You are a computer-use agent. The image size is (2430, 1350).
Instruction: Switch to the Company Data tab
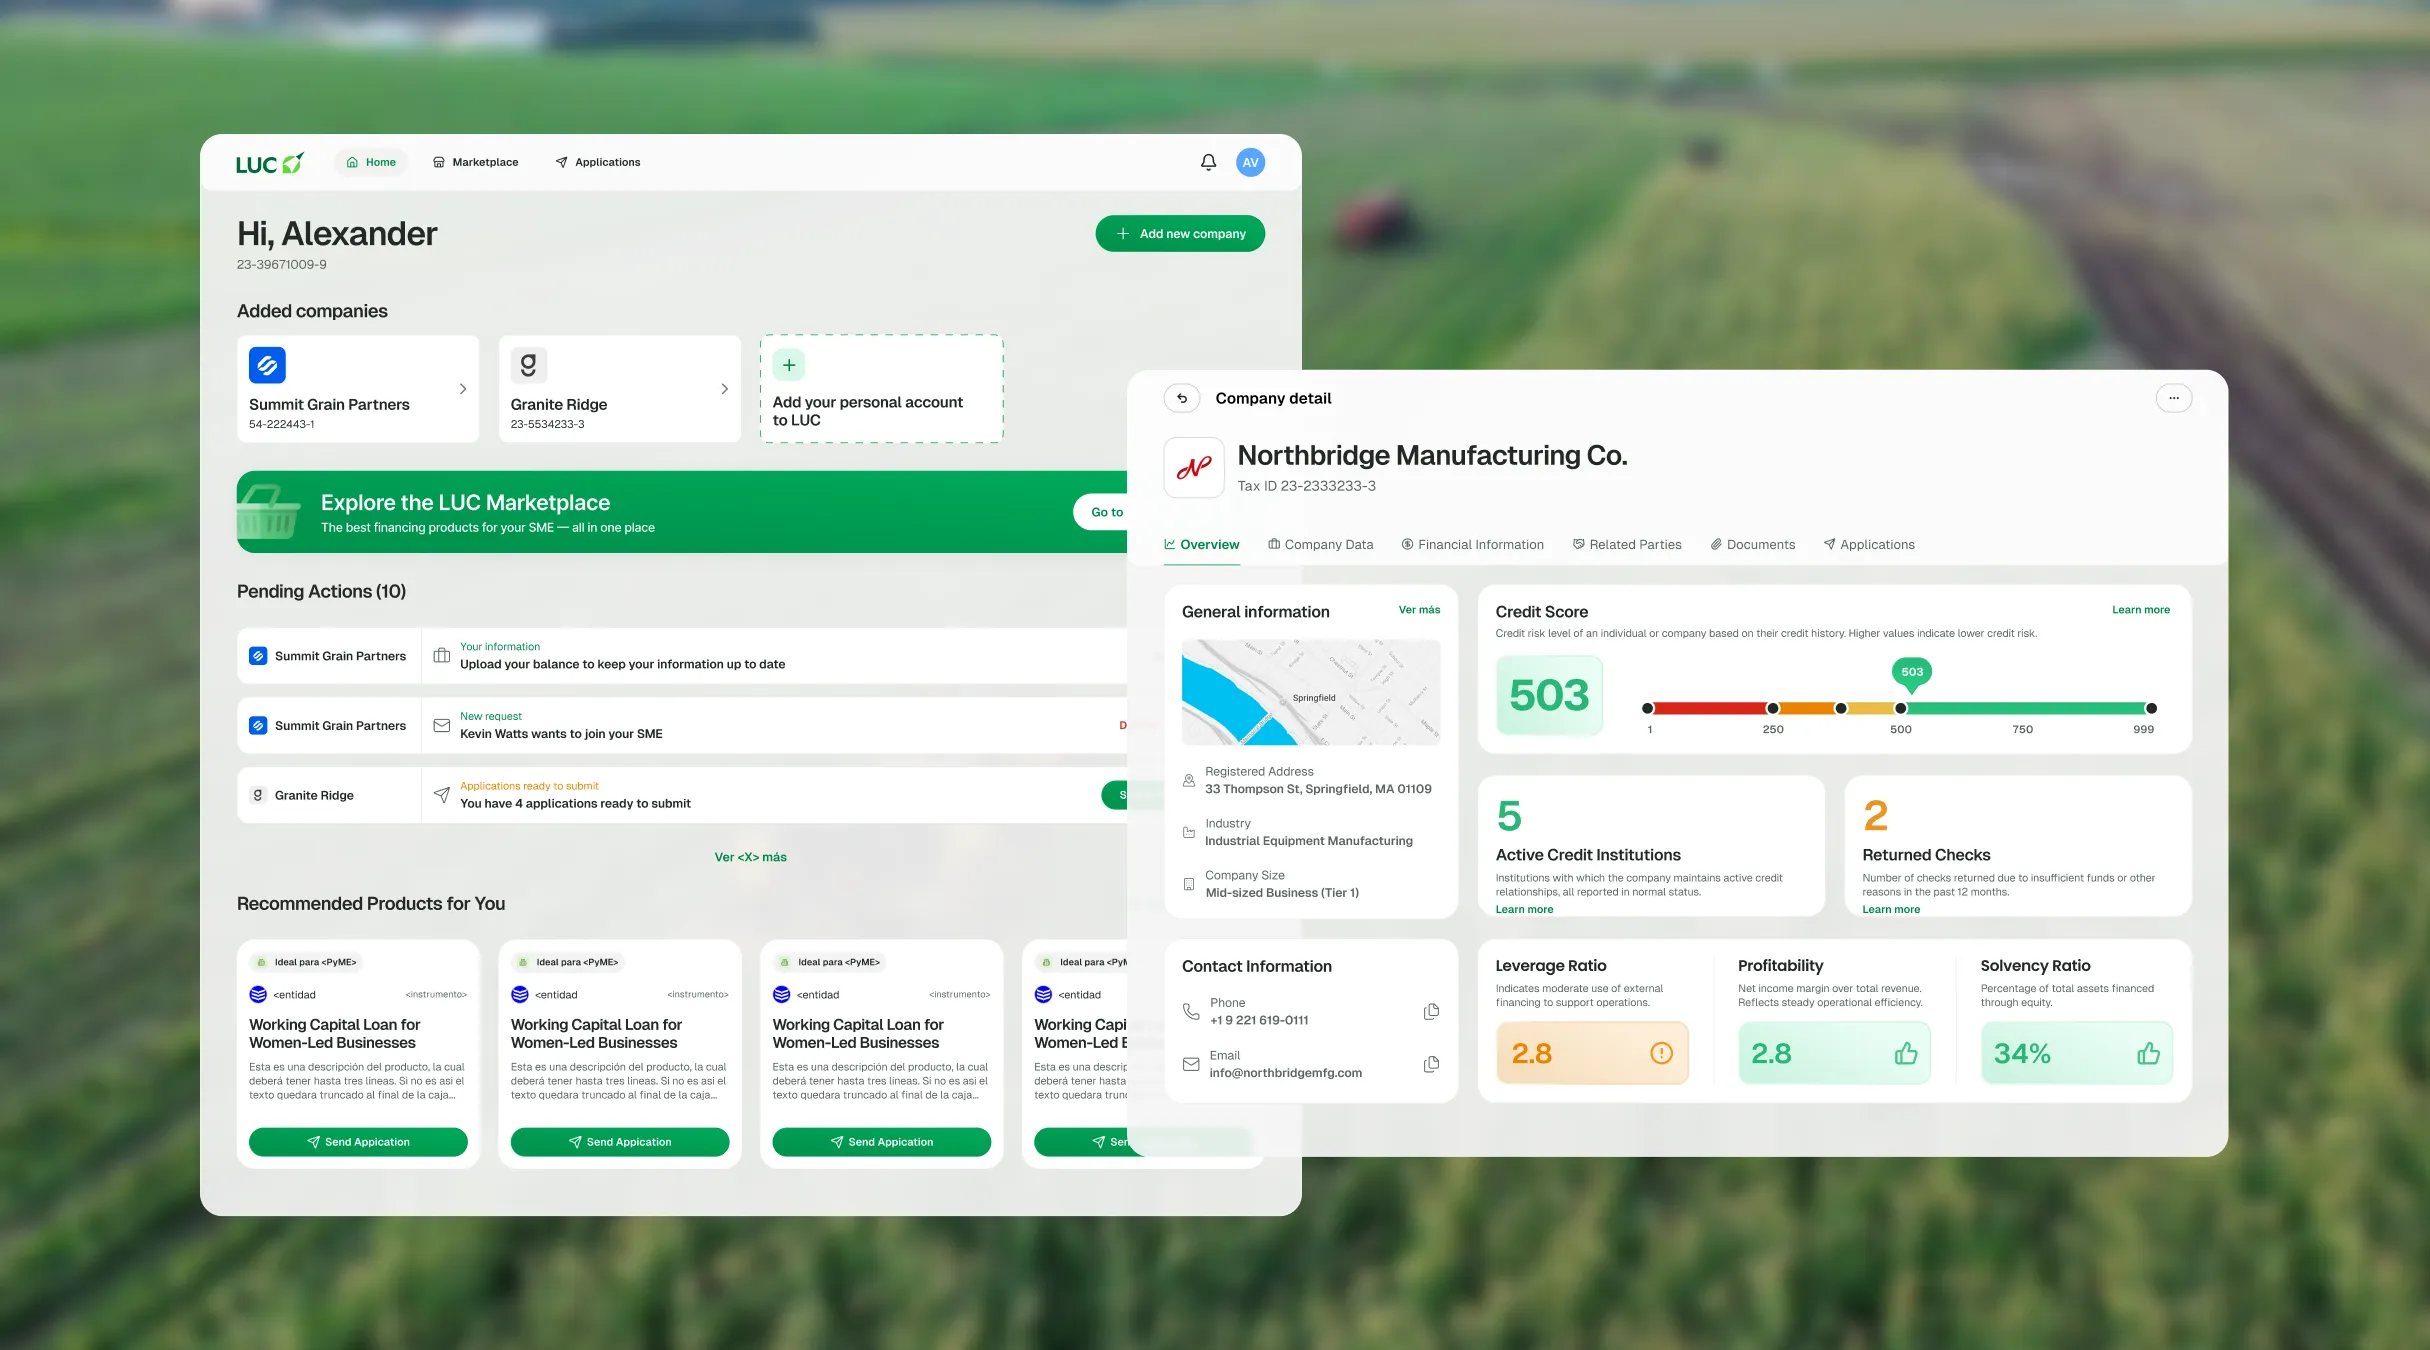[1320, 545]
